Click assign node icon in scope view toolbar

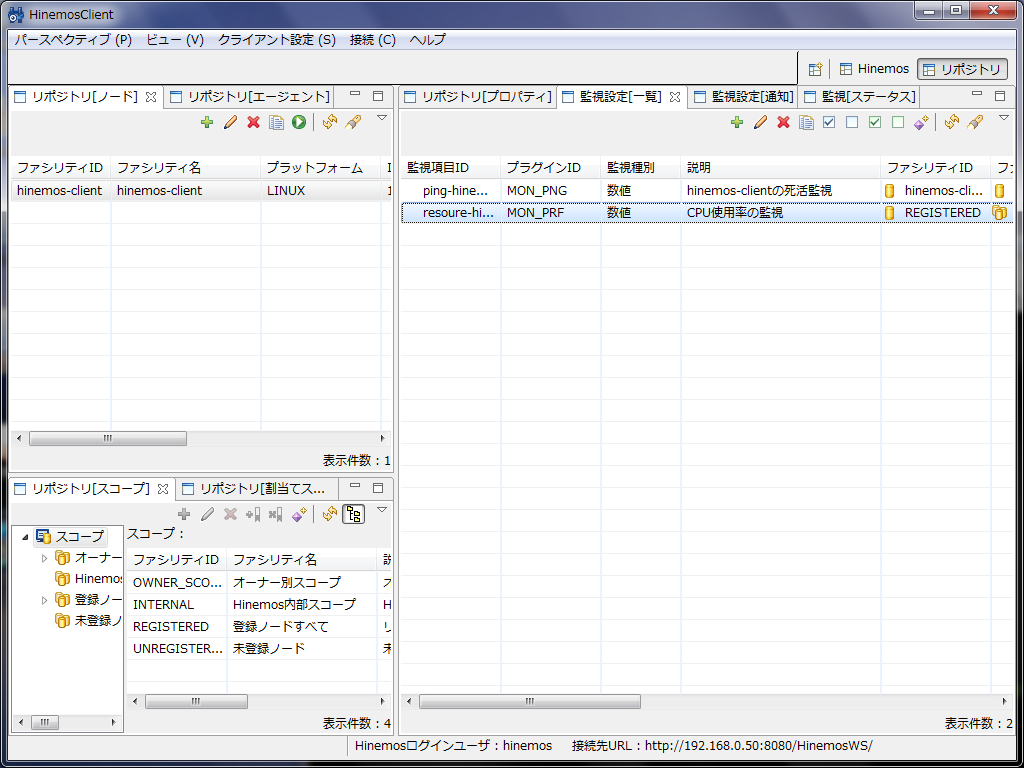tap(253, 515)
